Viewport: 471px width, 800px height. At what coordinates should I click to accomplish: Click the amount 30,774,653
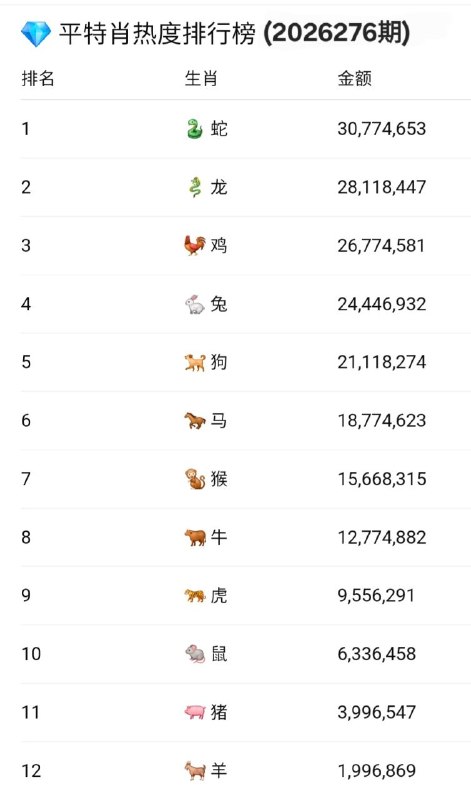(x=381, y=129)
